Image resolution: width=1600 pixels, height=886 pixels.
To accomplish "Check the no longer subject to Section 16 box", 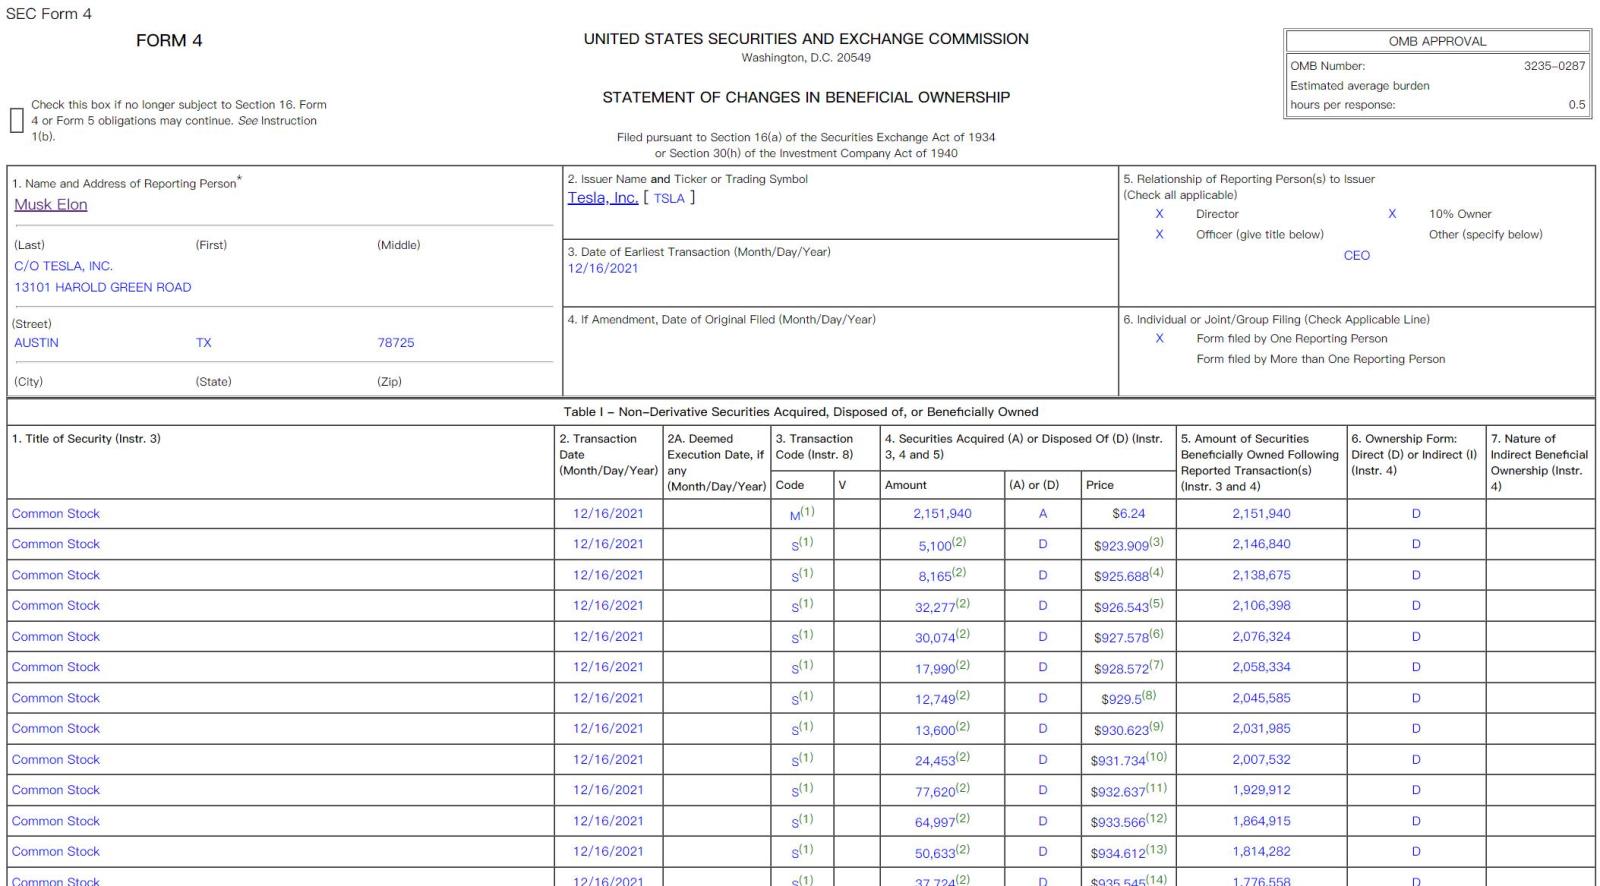I will tap(16, 120).
